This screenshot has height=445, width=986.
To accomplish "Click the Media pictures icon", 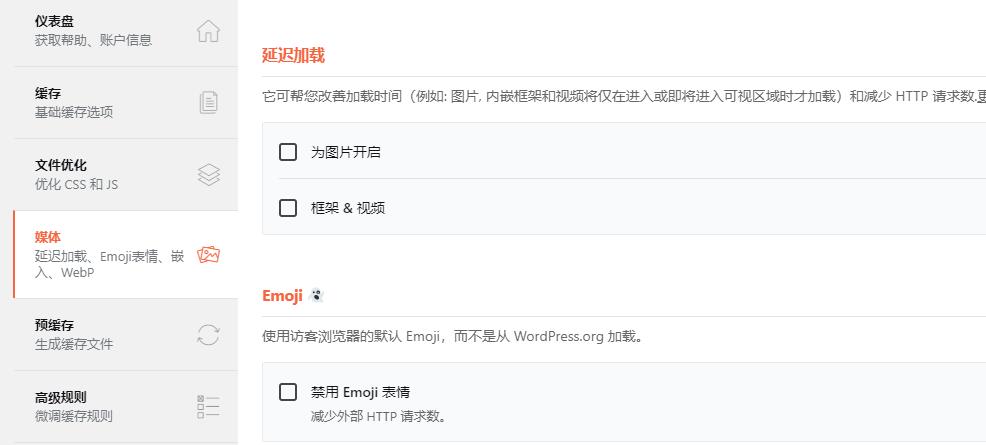I will pyautogui.click(x=208, y=255).
